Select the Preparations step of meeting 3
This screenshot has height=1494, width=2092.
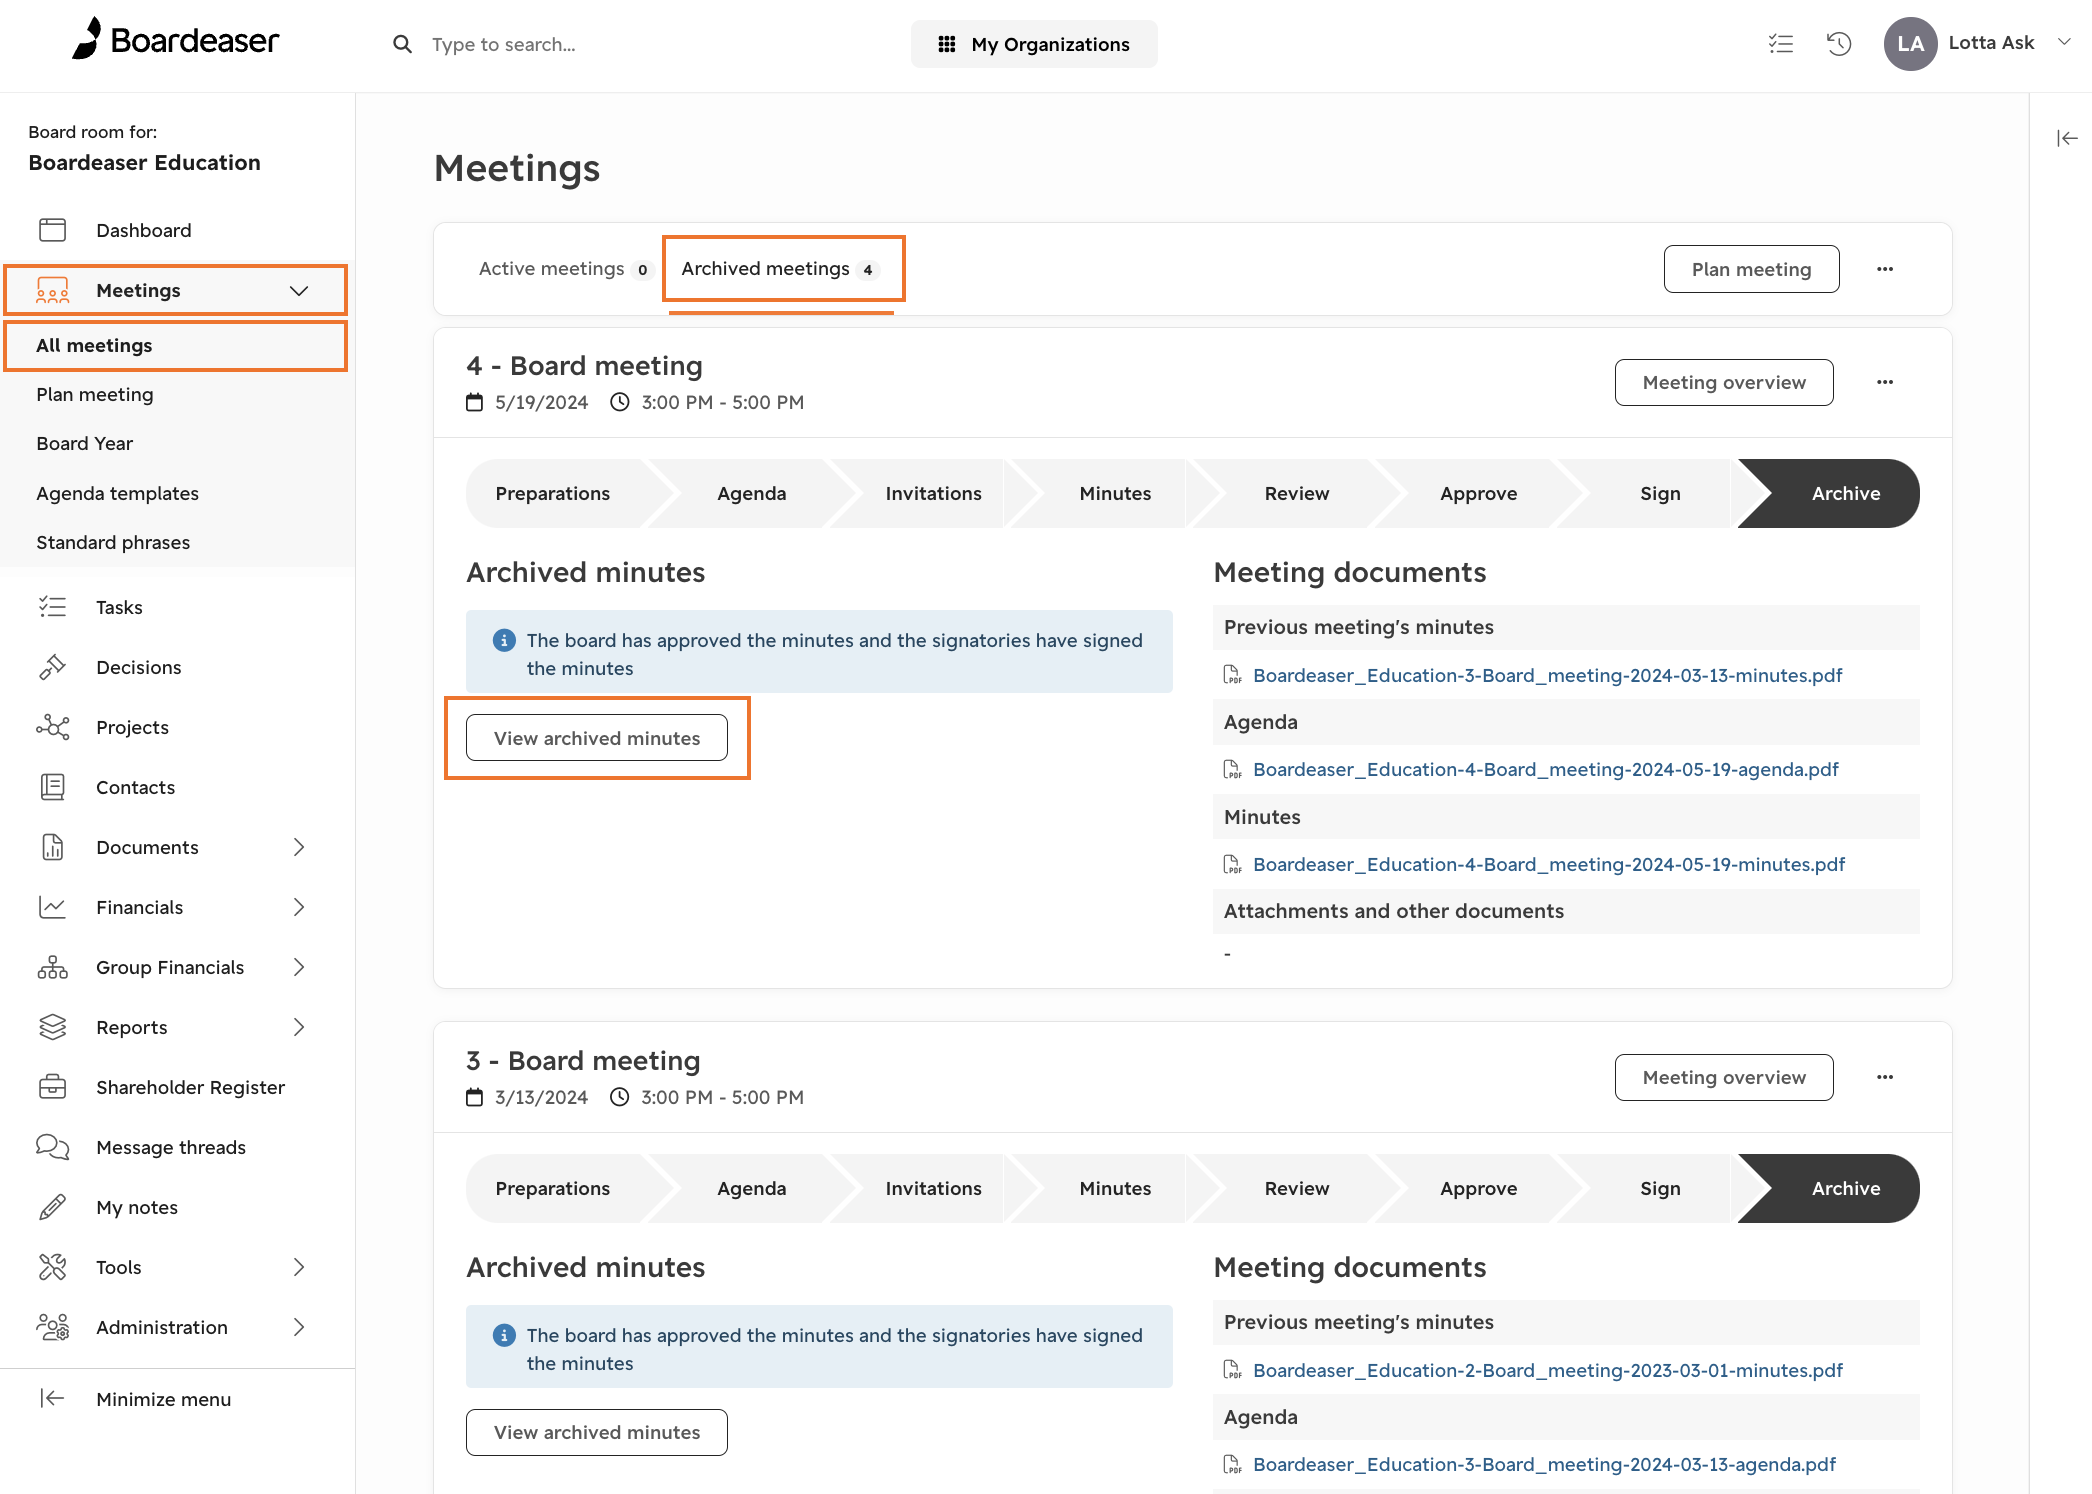click(553, 1188)
